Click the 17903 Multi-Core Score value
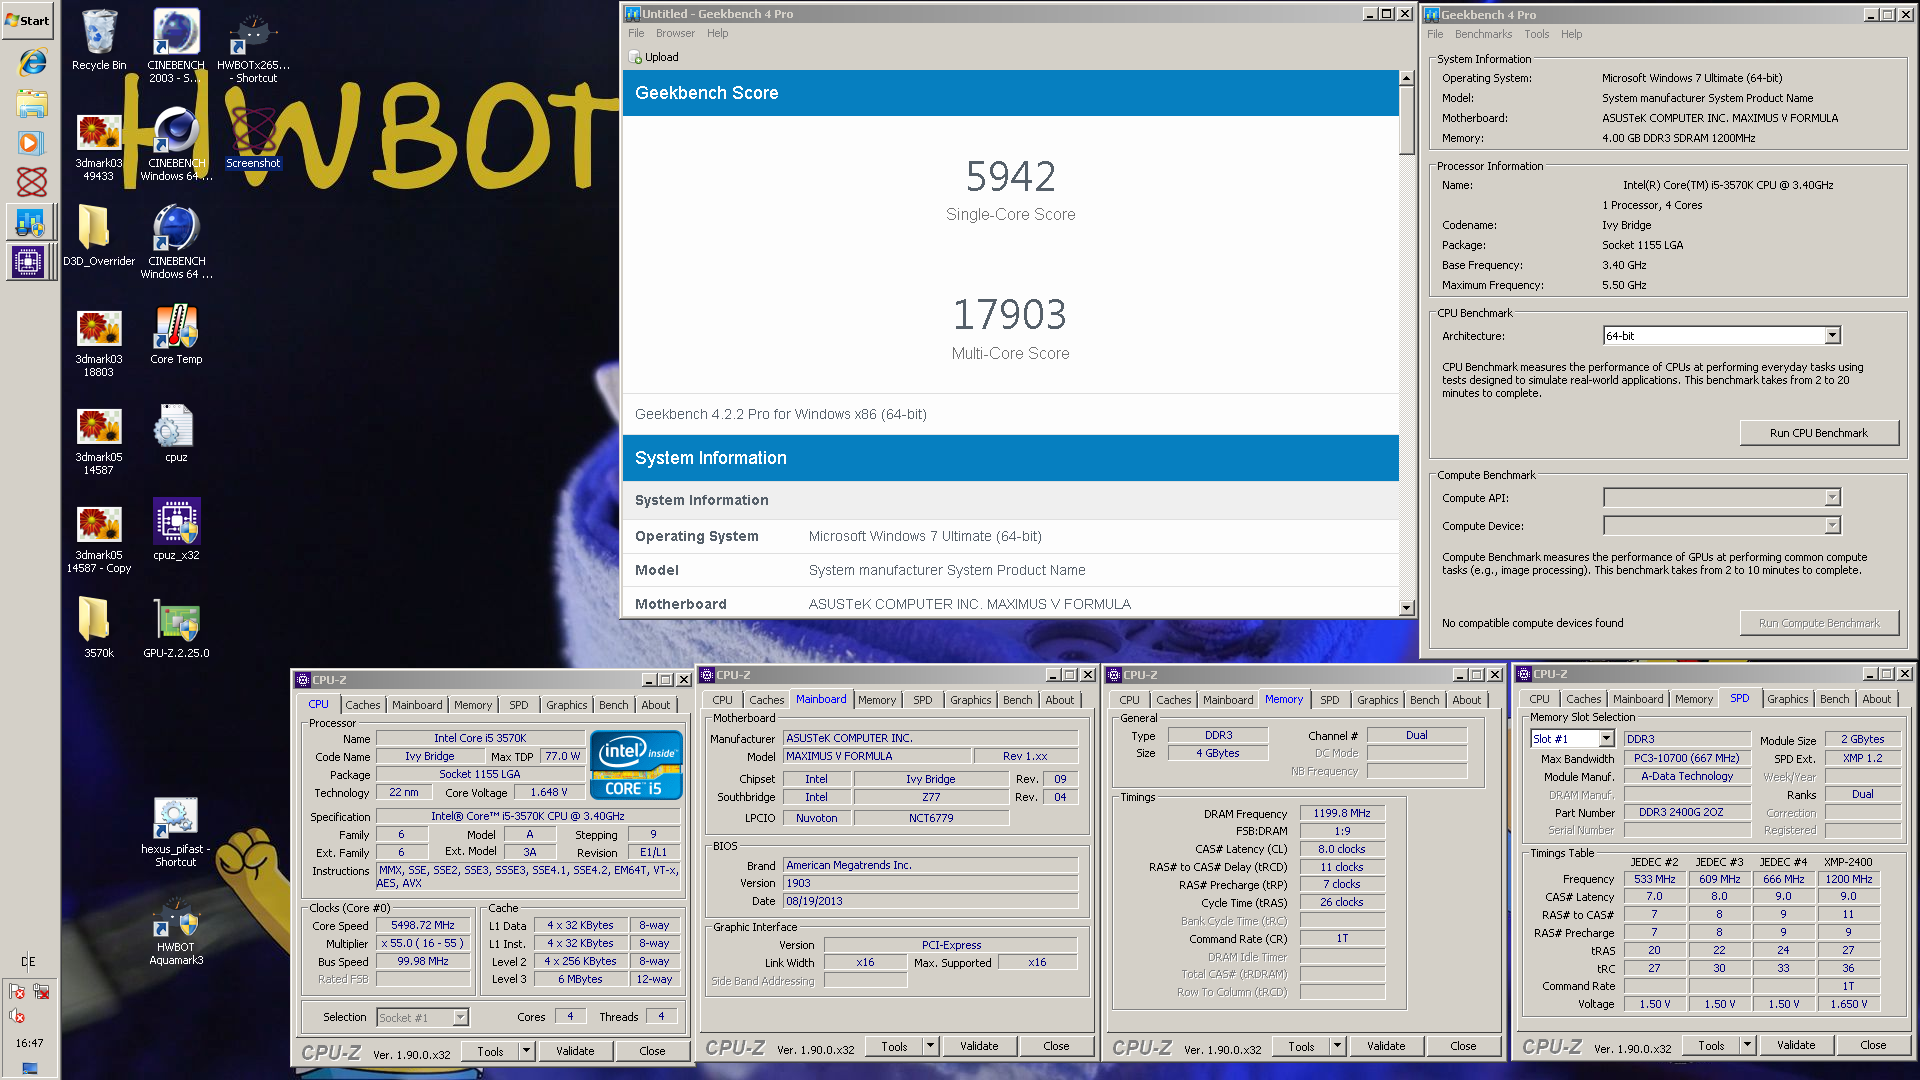 point(1010,315)
